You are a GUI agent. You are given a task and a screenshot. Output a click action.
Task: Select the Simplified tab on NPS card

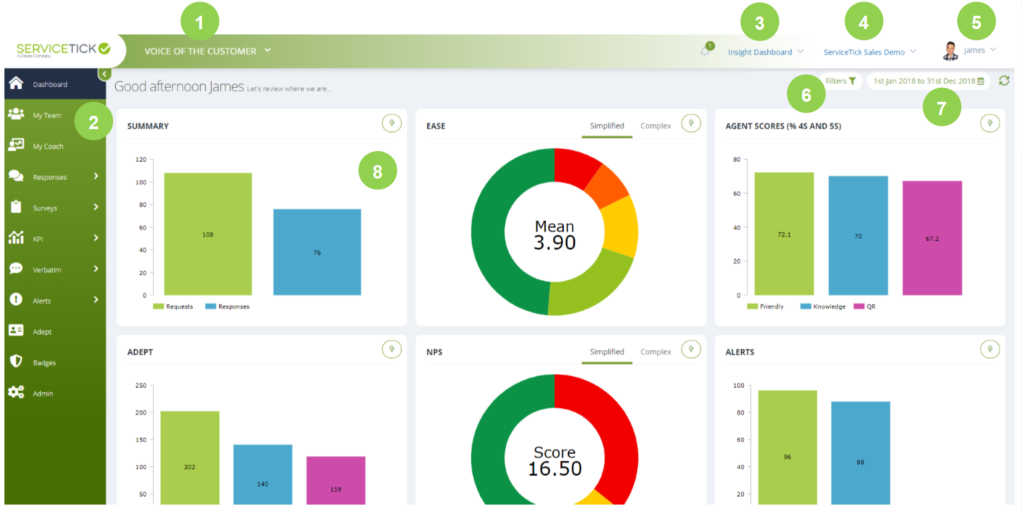[607, 352]
